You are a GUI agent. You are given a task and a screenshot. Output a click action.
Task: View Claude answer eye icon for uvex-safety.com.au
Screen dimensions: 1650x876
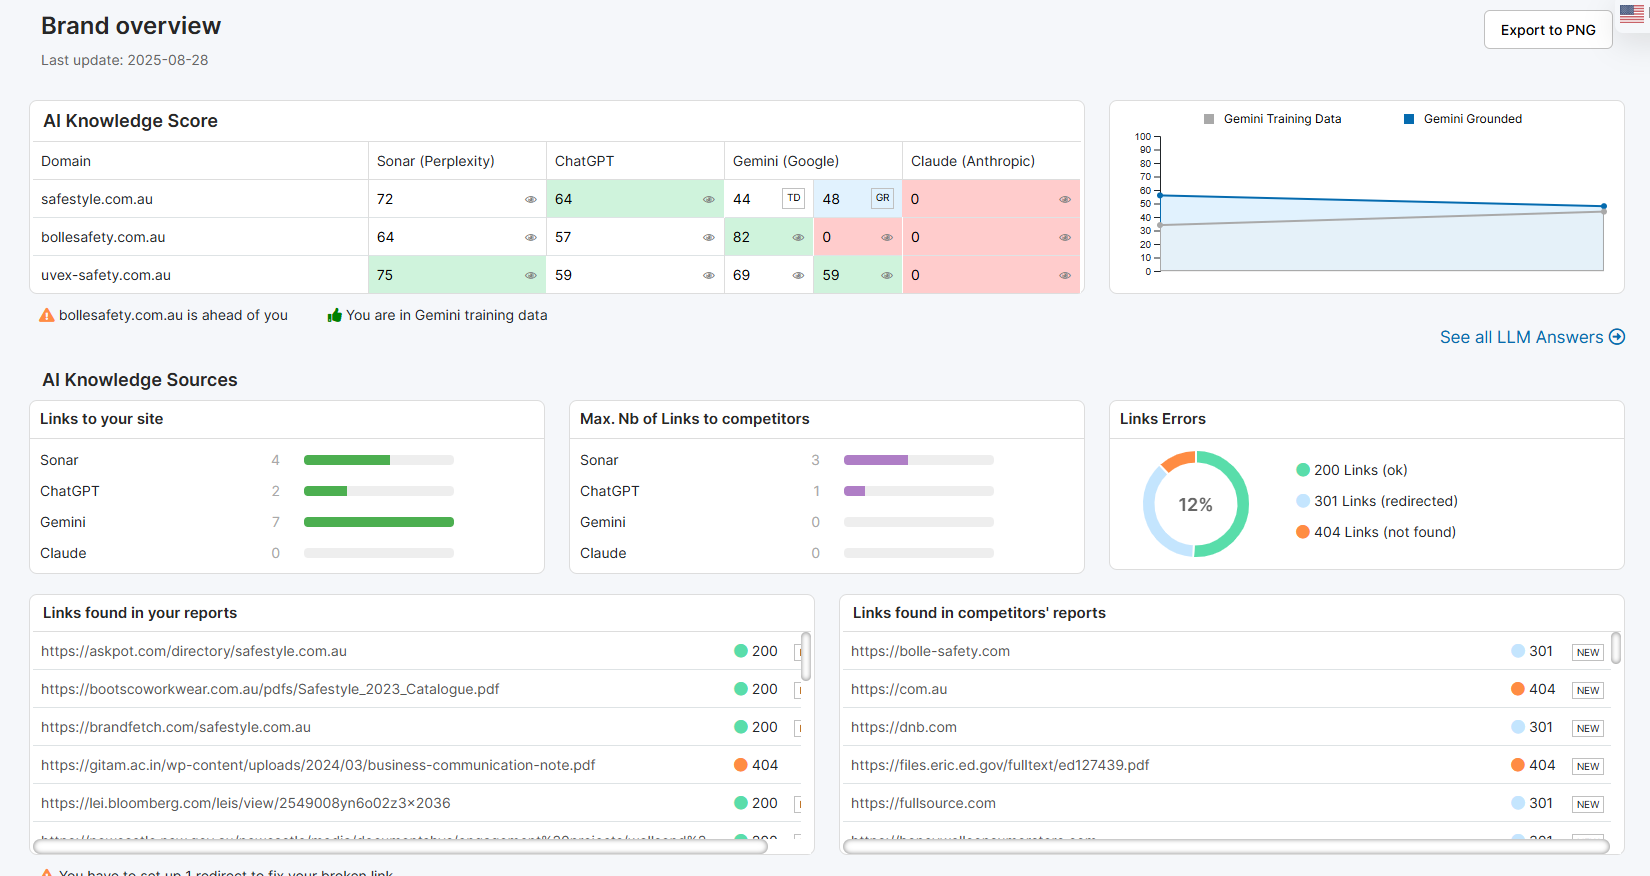point(1065,275)
